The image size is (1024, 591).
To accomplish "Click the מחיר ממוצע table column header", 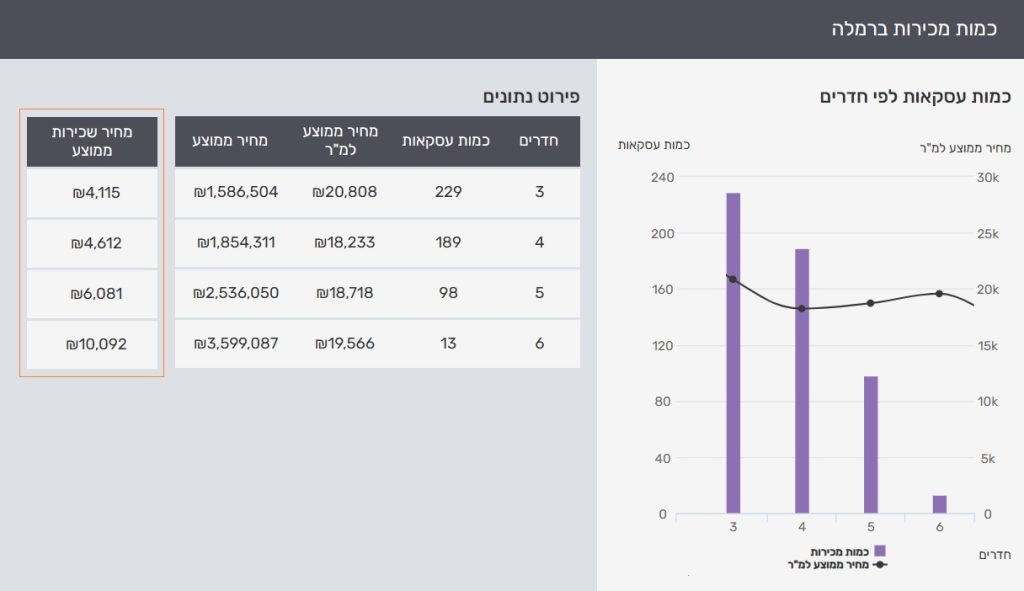I will pos(236,141).
